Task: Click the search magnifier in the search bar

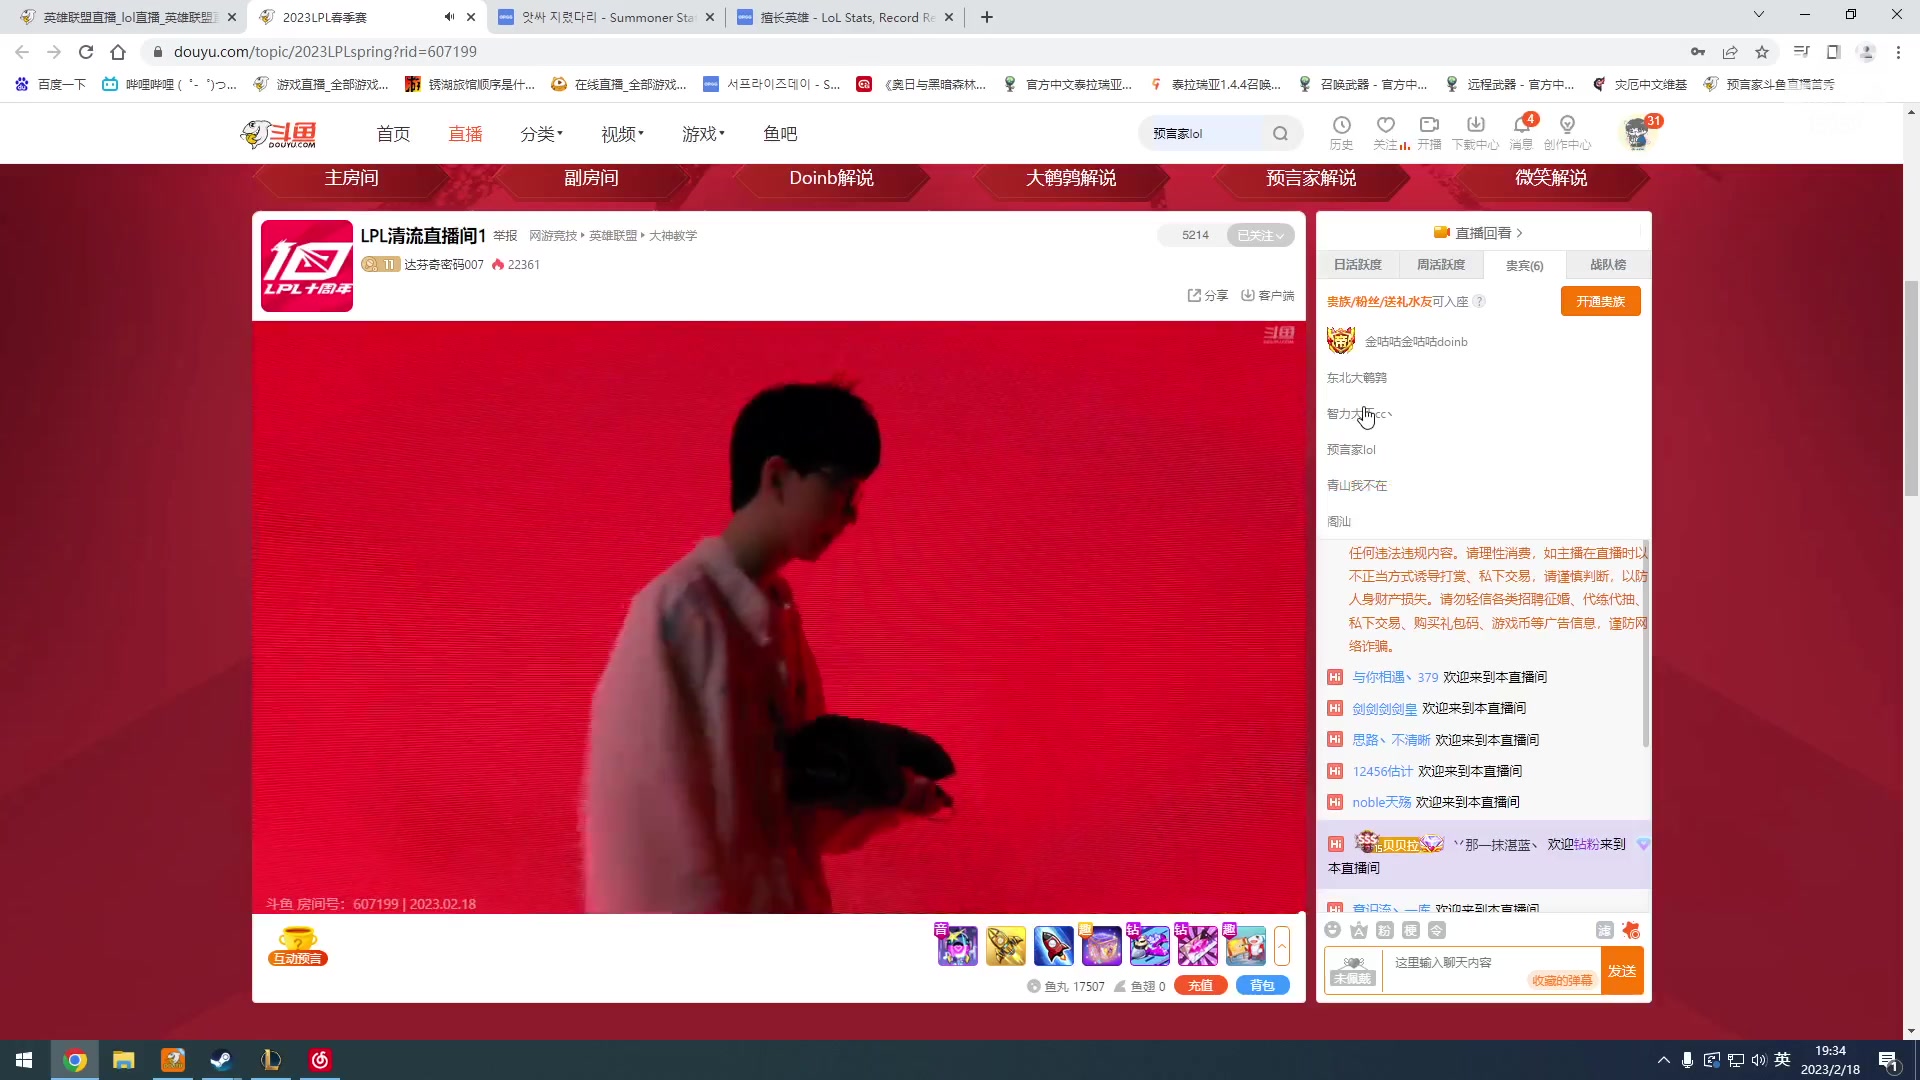Action: coord(1281,133)
